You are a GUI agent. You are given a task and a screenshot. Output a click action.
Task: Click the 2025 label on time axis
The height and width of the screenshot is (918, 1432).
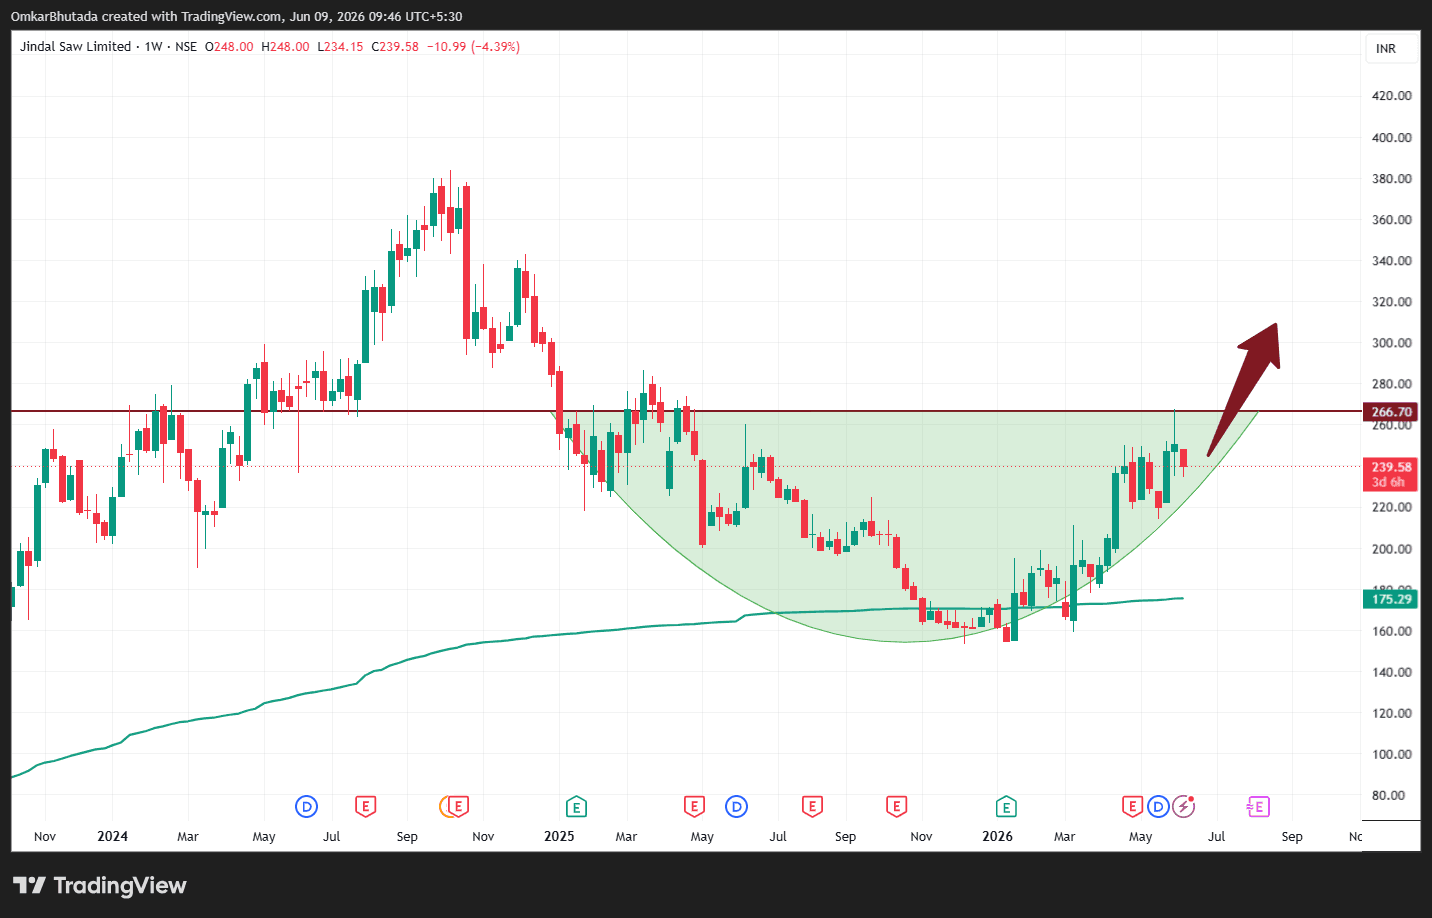(x=559, y=836)
